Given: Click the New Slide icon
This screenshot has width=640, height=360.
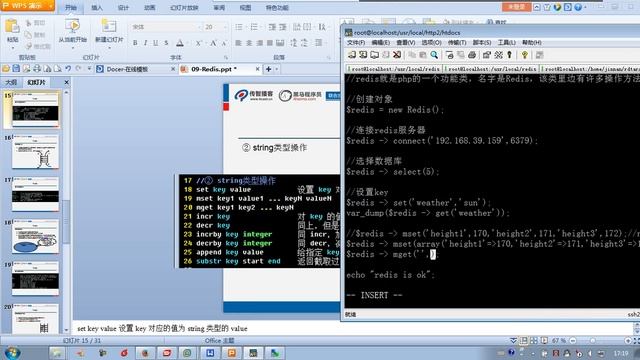Looking at the screenshot, I should click(109, 26).
